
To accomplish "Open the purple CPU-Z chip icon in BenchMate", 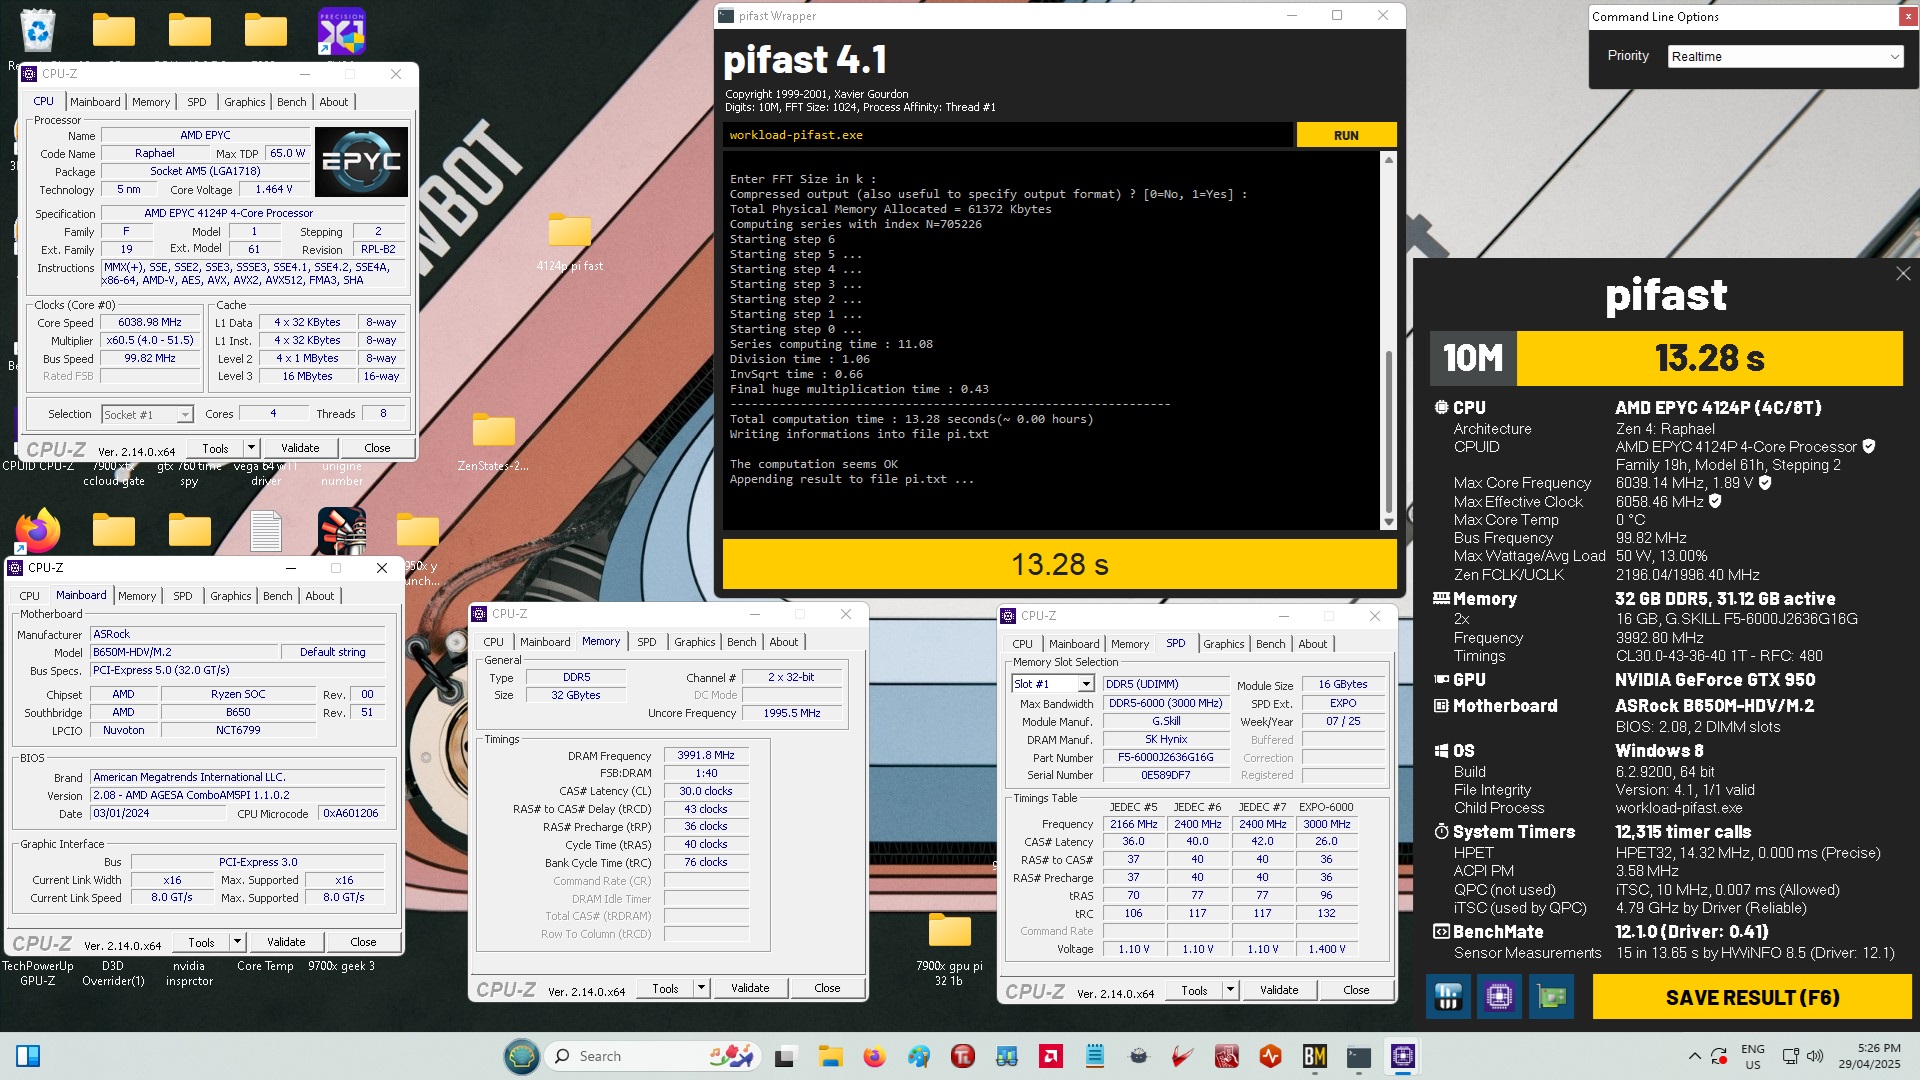I will pos(1499,997).
